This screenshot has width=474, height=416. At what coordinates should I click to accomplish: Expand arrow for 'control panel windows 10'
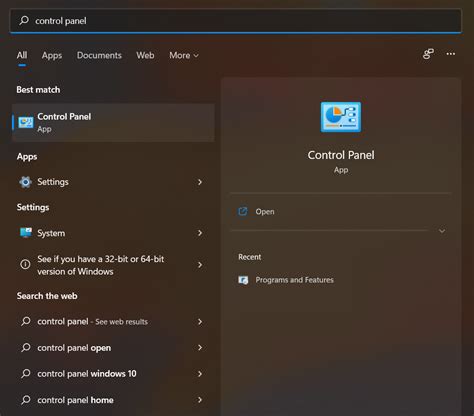pyautogui.click(x=200, y=374)
